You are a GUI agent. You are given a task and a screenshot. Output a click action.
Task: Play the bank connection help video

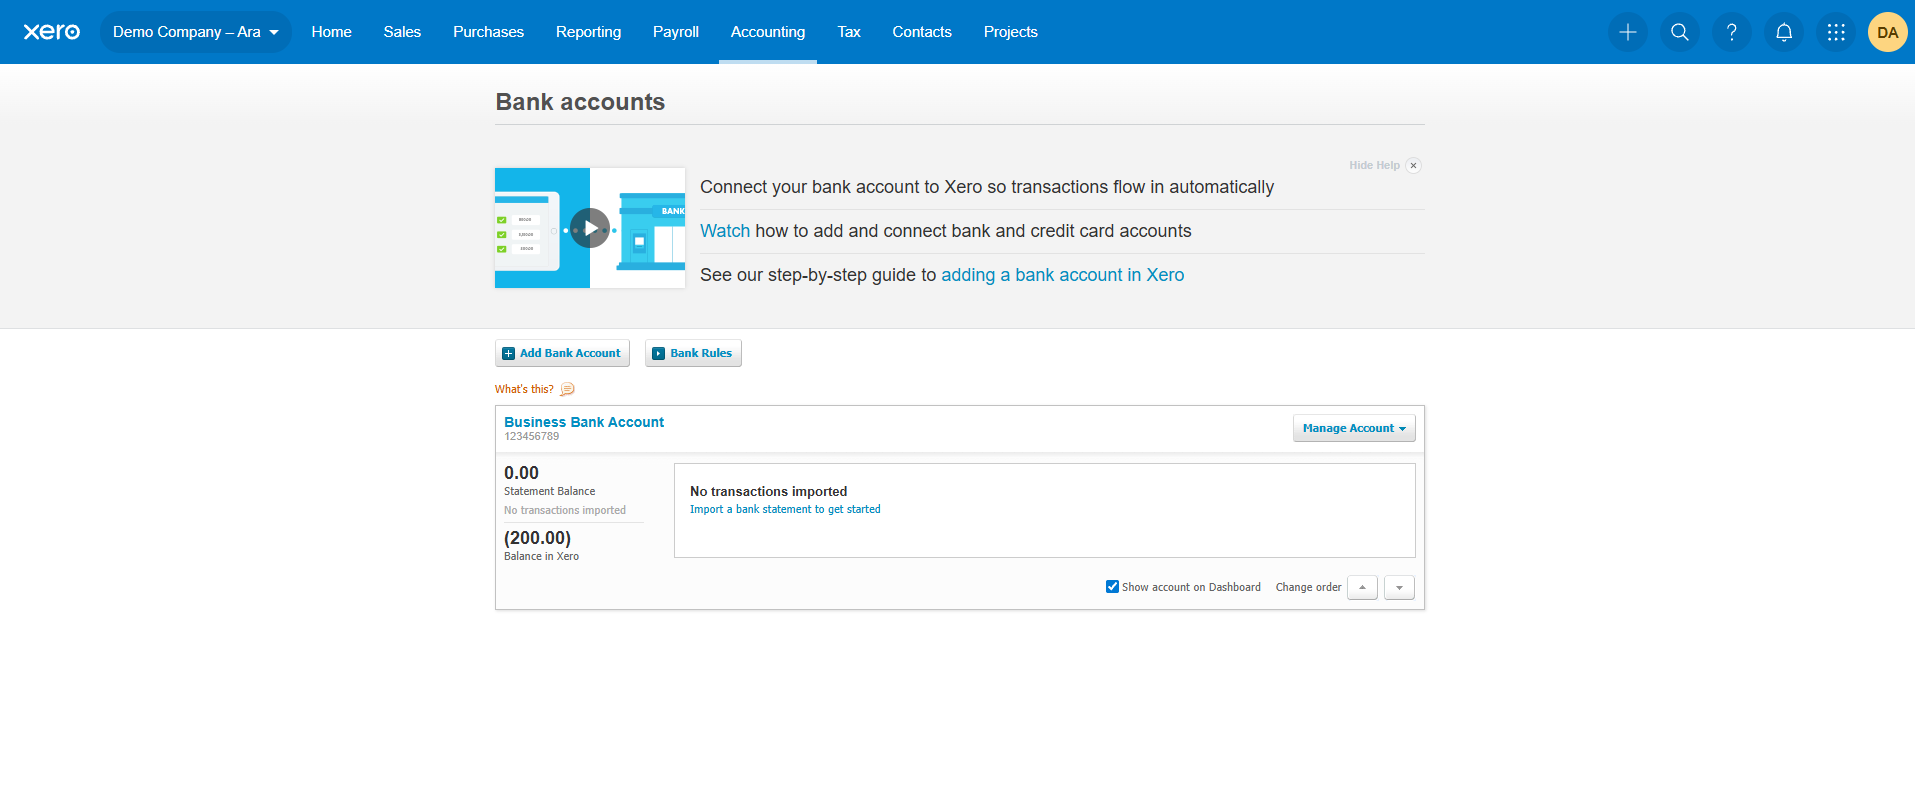tap(590, 228)
